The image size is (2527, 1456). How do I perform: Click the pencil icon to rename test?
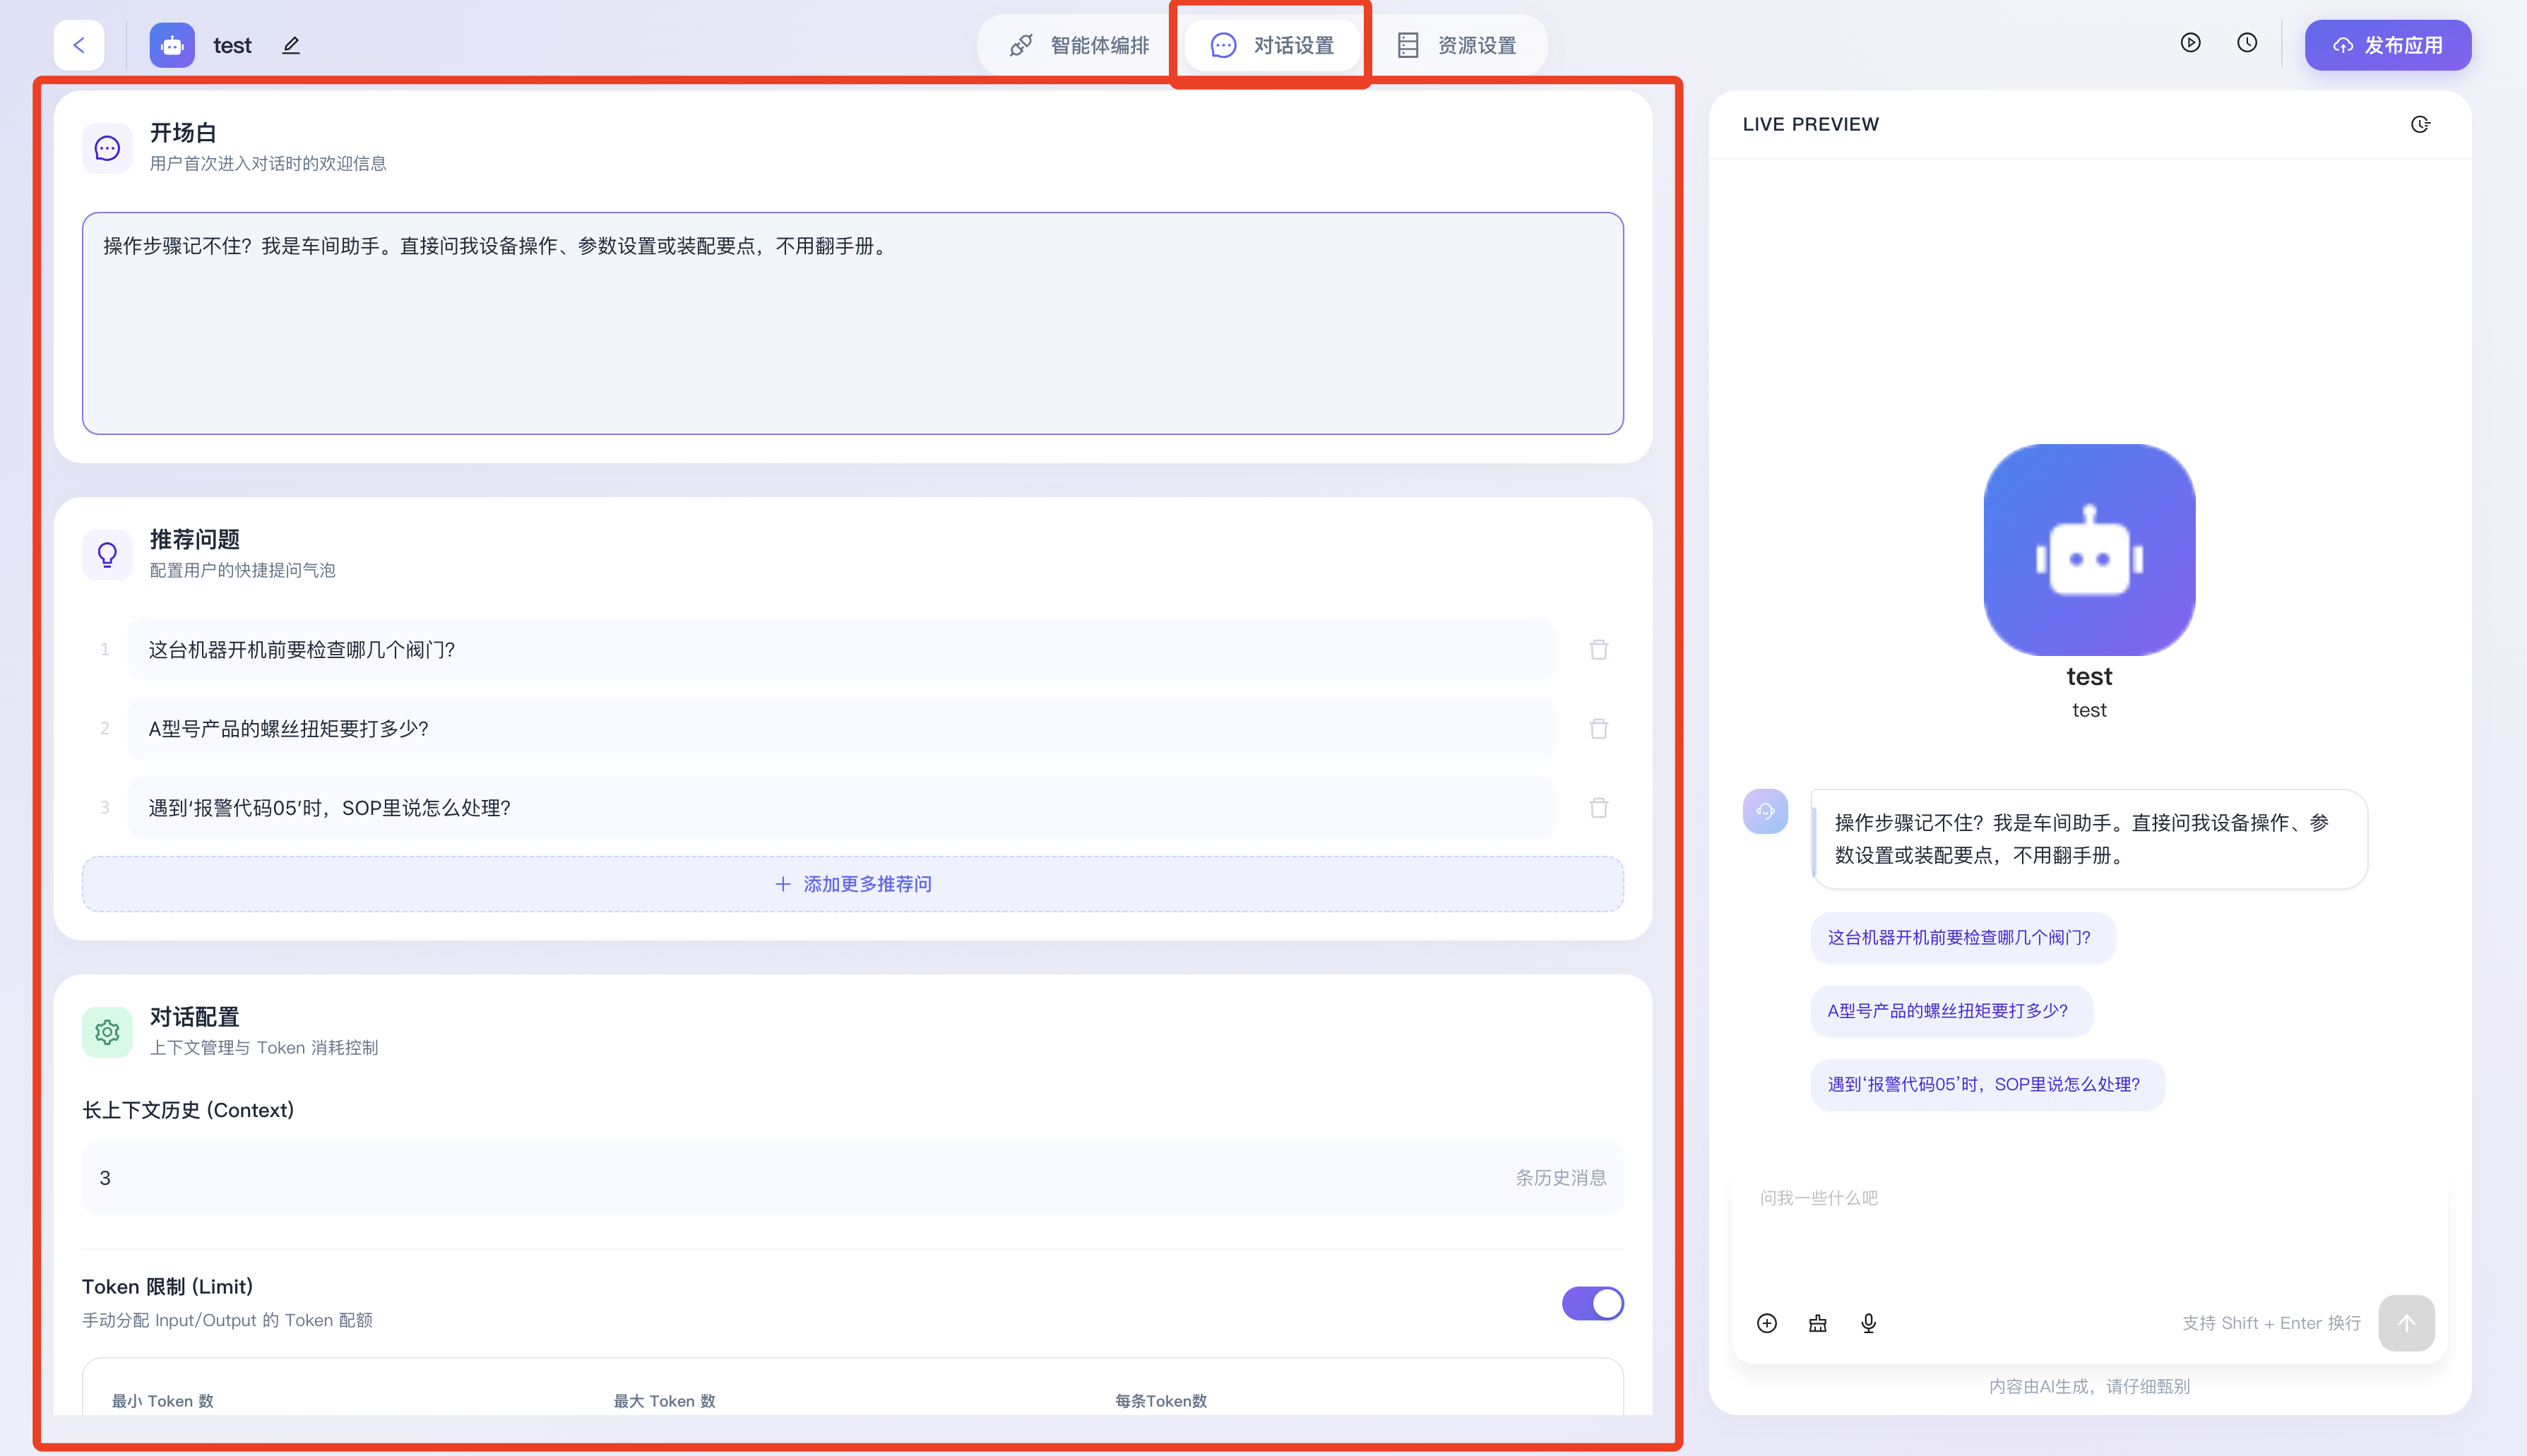point(291,45)
